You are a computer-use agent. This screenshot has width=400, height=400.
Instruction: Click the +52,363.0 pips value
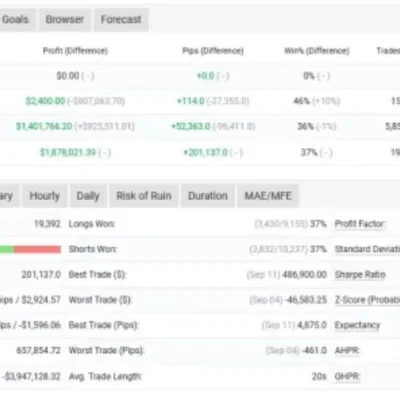(x=190, y=127)
